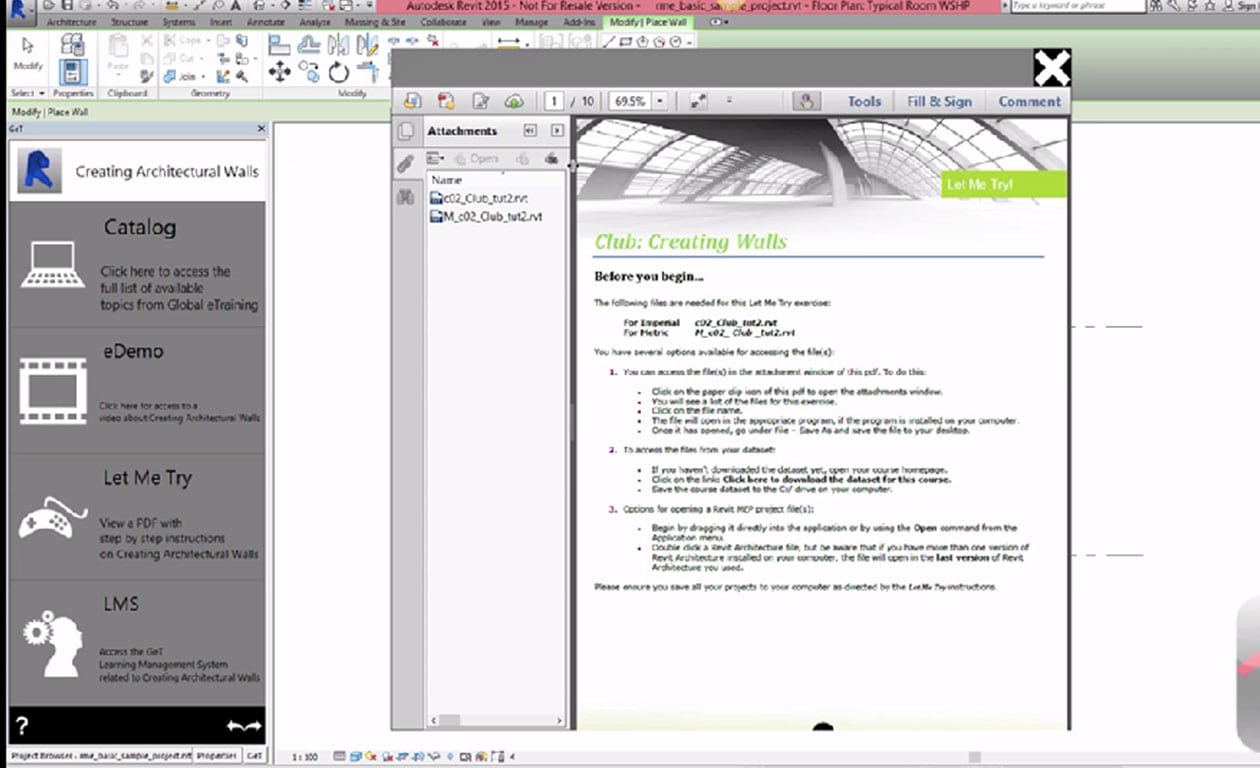
Task: Collapse the Attachments panel with left arrows
Action: coord(531,131)
